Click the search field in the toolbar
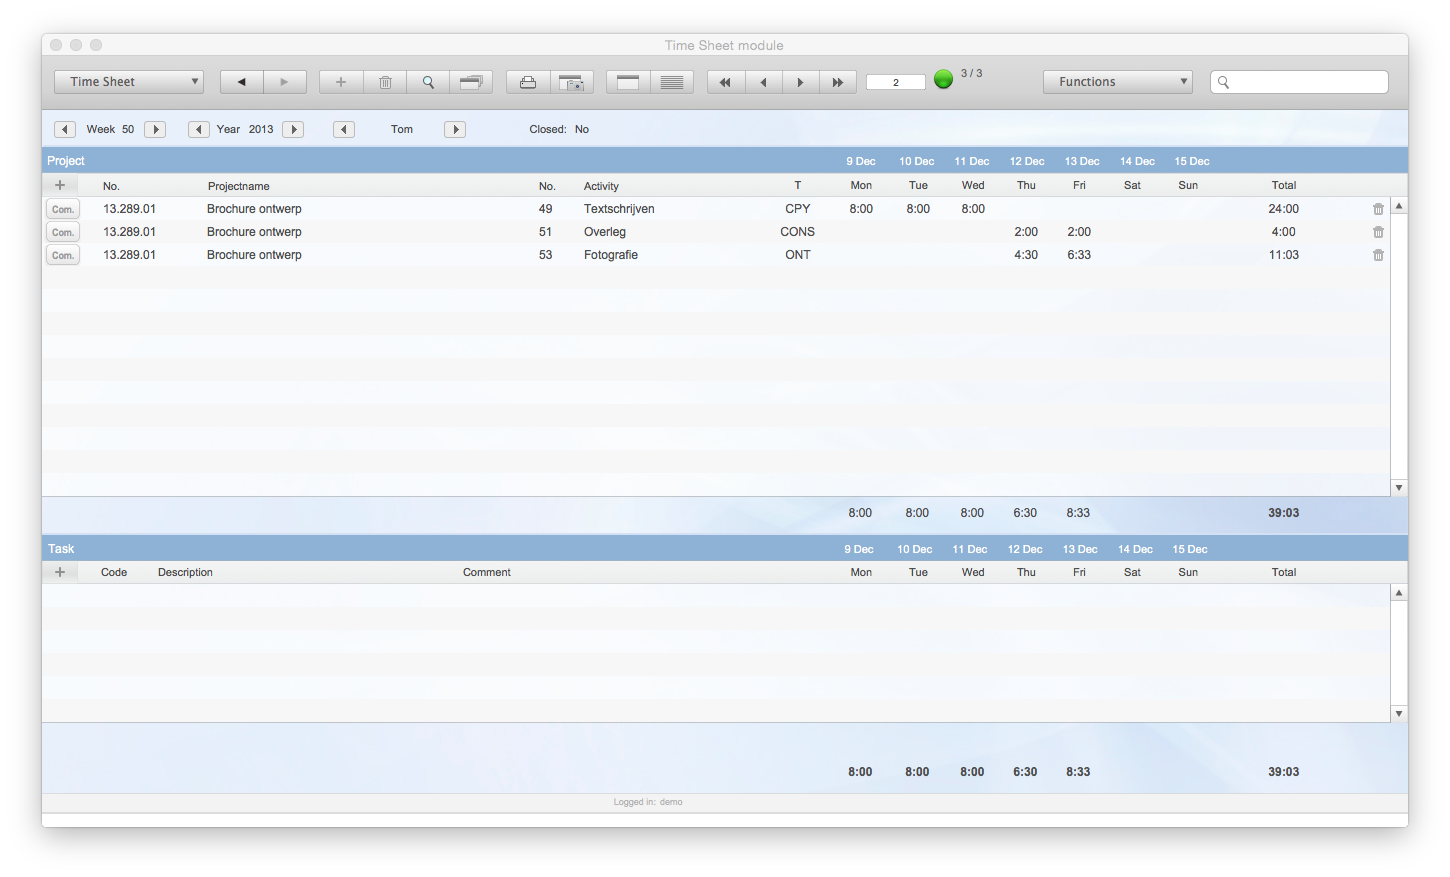 click(1299, 82)
